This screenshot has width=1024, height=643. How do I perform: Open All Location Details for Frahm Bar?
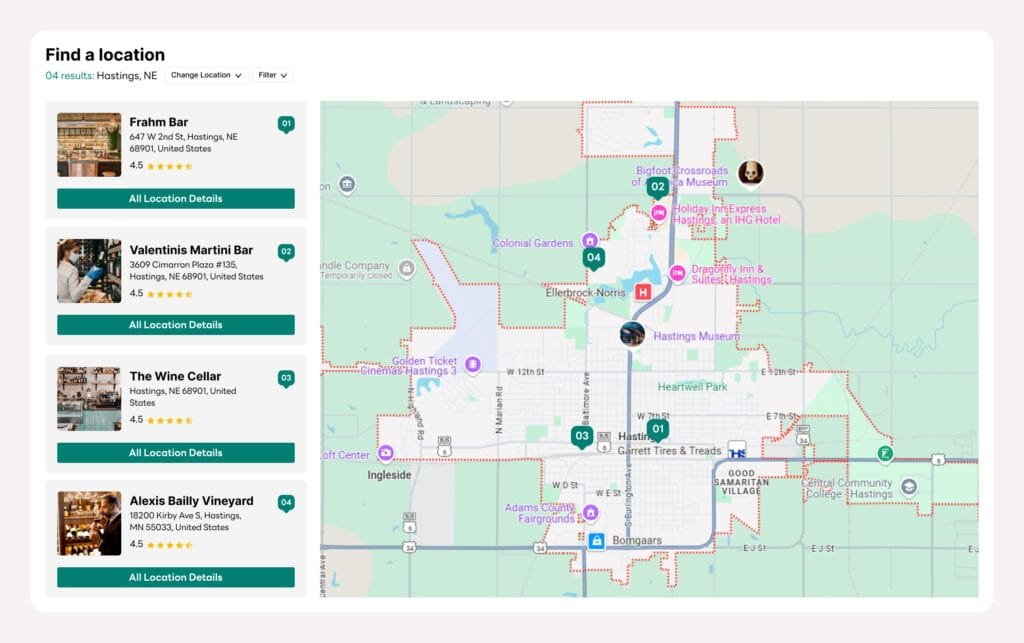point(175,198)
